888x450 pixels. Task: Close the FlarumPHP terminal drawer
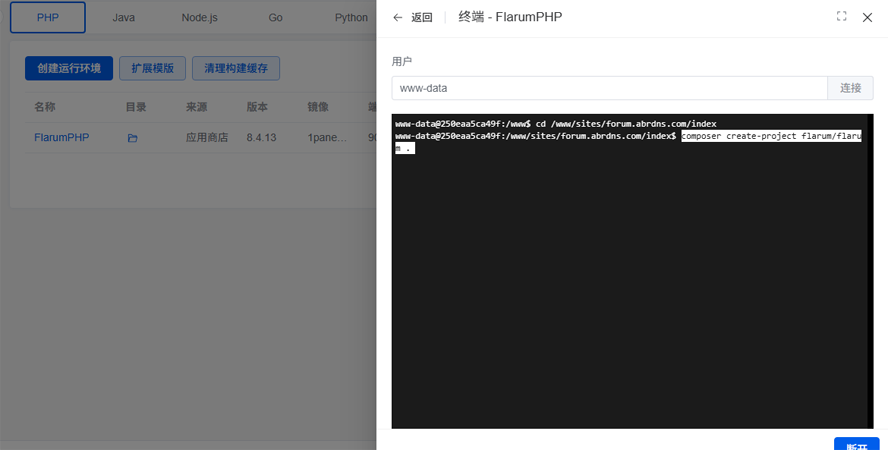pos(867,18)
